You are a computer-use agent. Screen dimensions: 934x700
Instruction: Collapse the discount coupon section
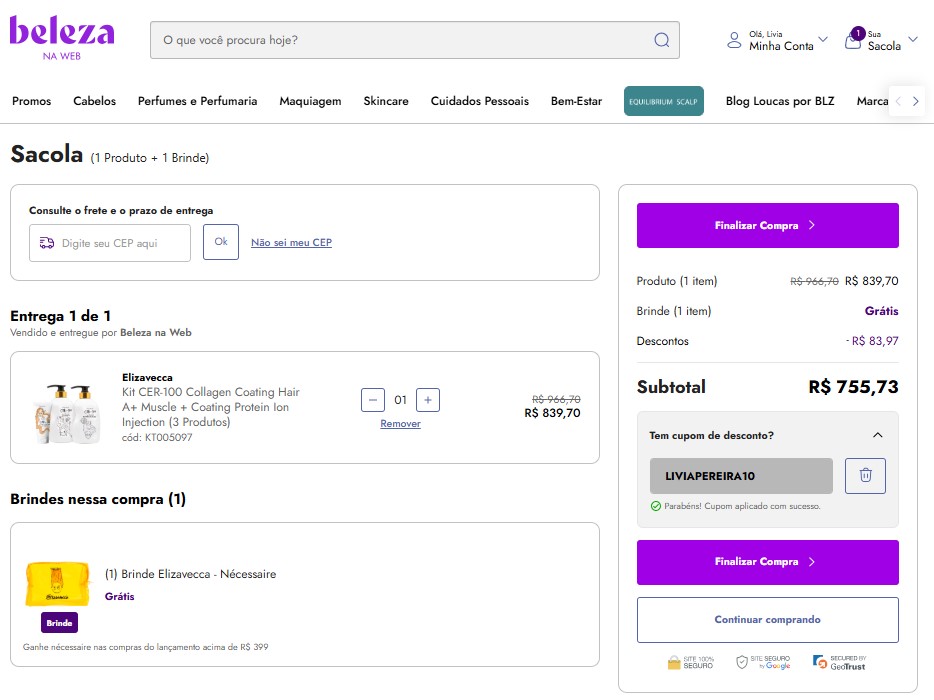click(x=877, y=435)
